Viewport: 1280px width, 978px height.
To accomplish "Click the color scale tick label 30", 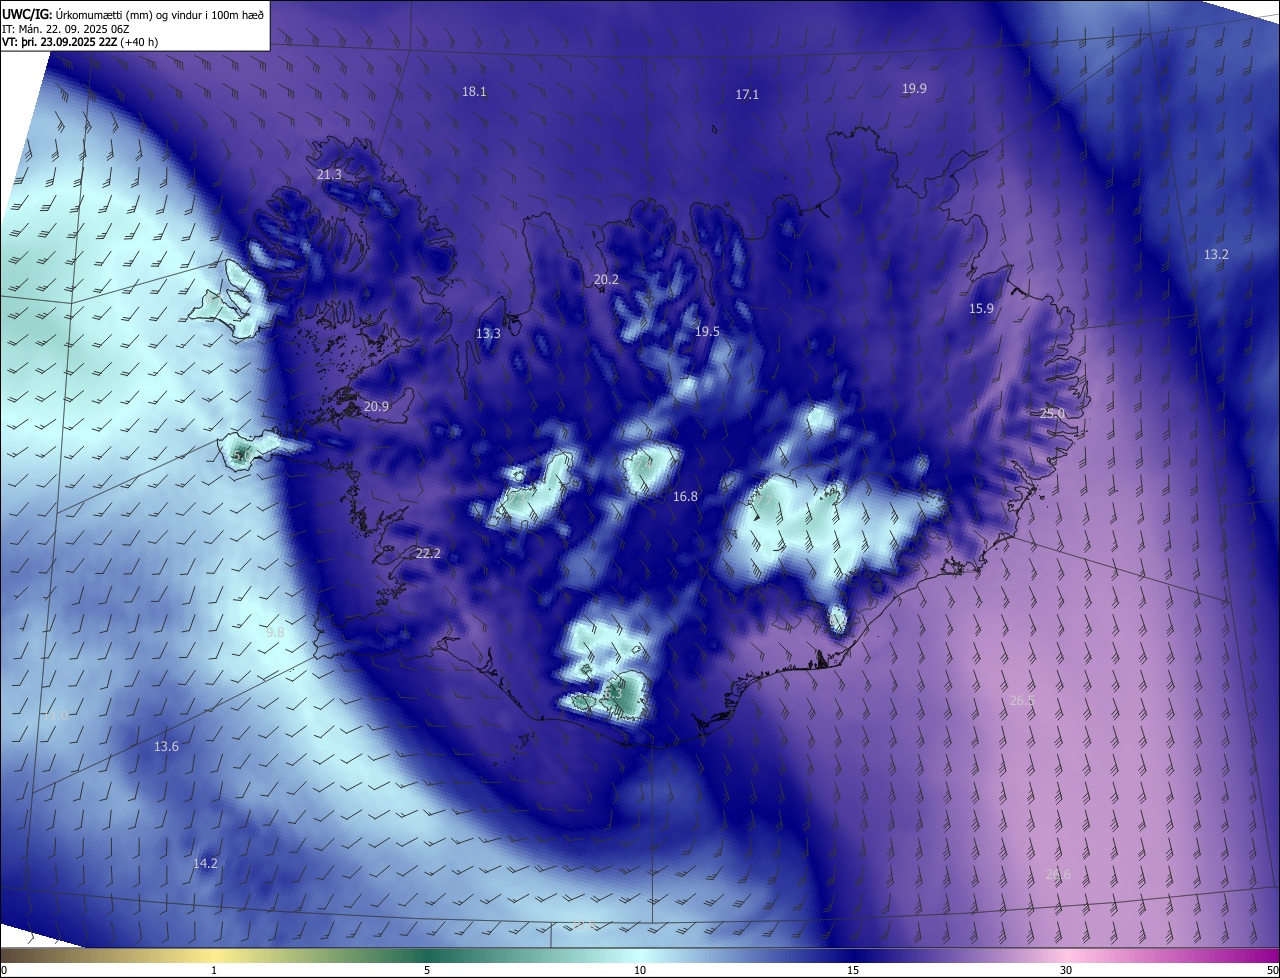I will [x=1066, y=971].
